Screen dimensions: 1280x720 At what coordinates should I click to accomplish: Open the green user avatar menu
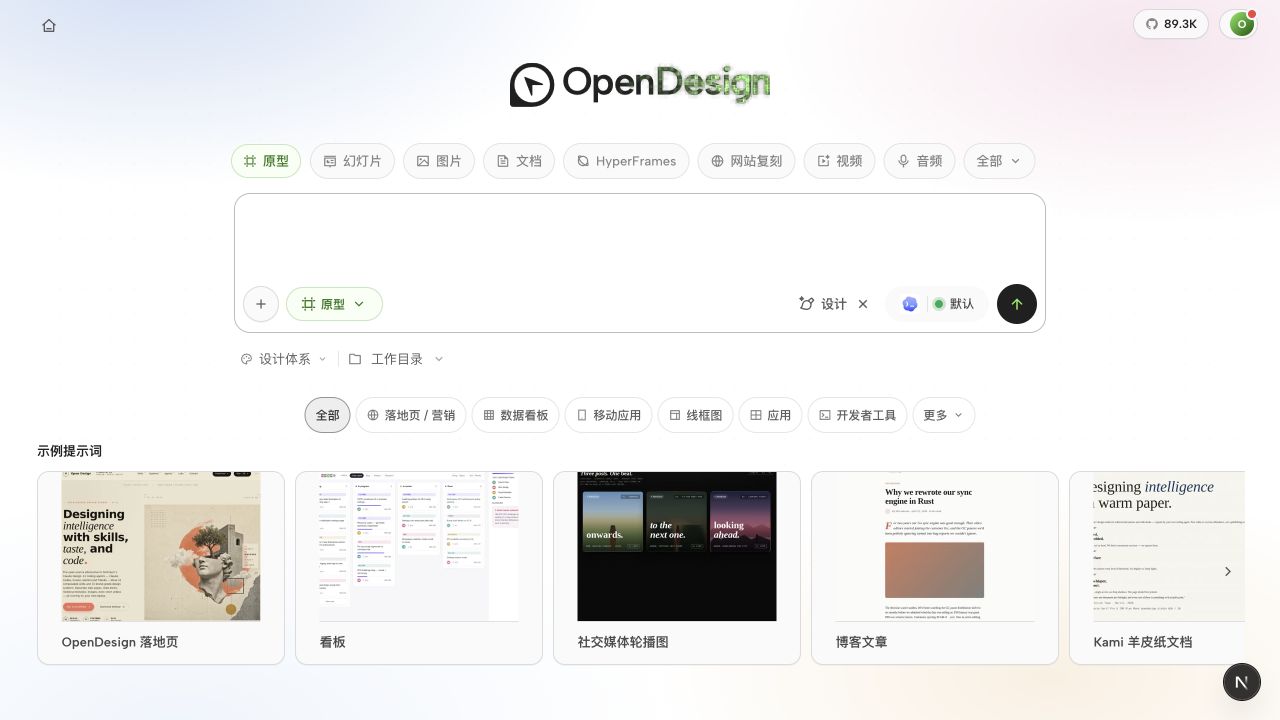pos(1241,24)
